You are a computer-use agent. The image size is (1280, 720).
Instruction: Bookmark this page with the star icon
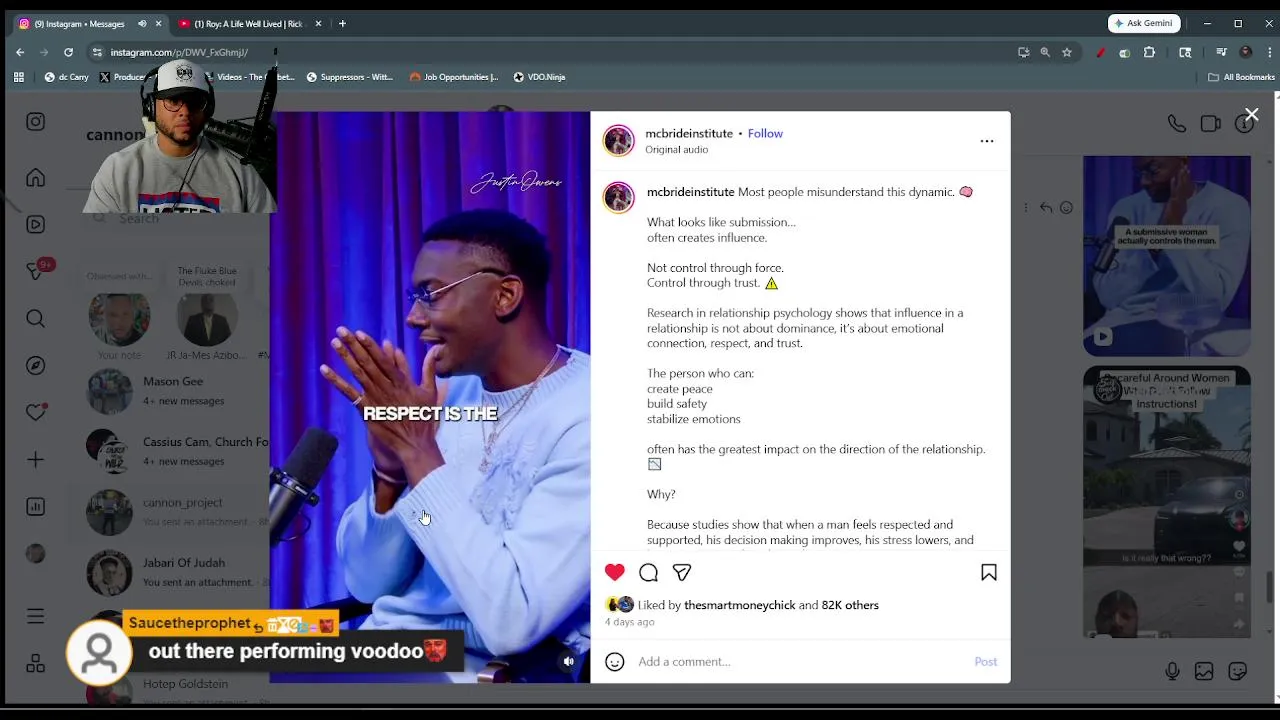[1067, 52]
